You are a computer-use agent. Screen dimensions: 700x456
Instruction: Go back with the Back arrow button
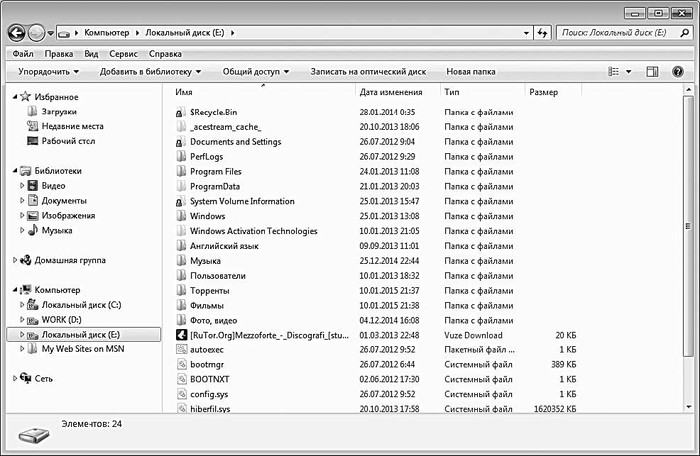coord(16,33)
